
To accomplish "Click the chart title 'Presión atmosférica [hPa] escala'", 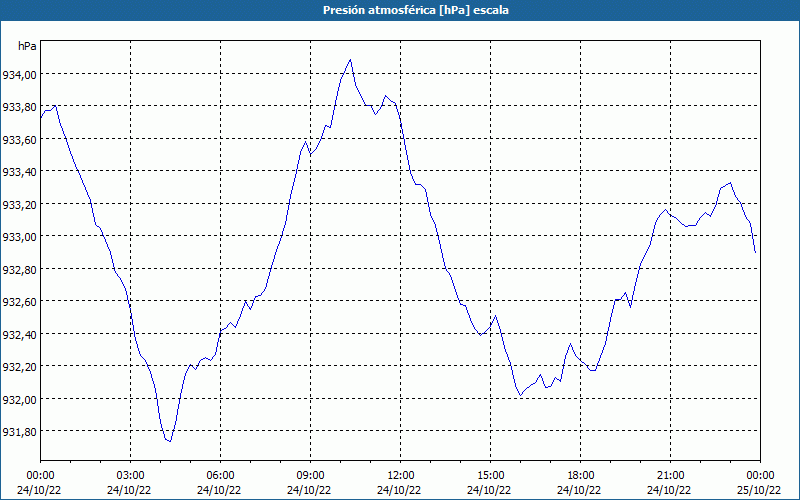I will (x=416, y=10).
